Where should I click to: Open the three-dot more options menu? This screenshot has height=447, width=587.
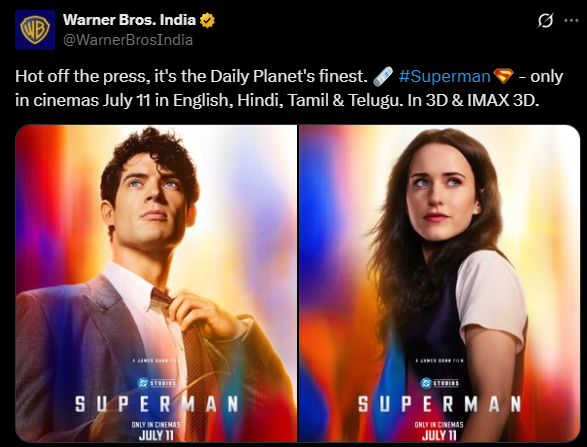pyautogui.click(x=571, y=21)
